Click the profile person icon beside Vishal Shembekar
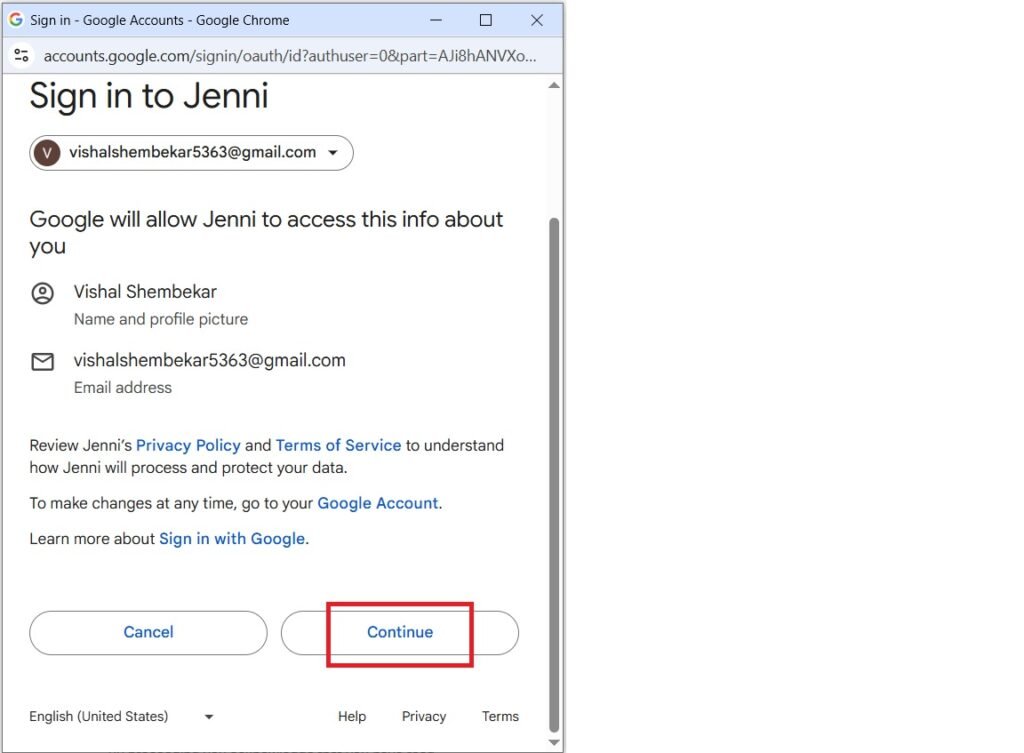The width and height of the screenshot is (1024, 753). pyautogui.click(x=42, y=293)
